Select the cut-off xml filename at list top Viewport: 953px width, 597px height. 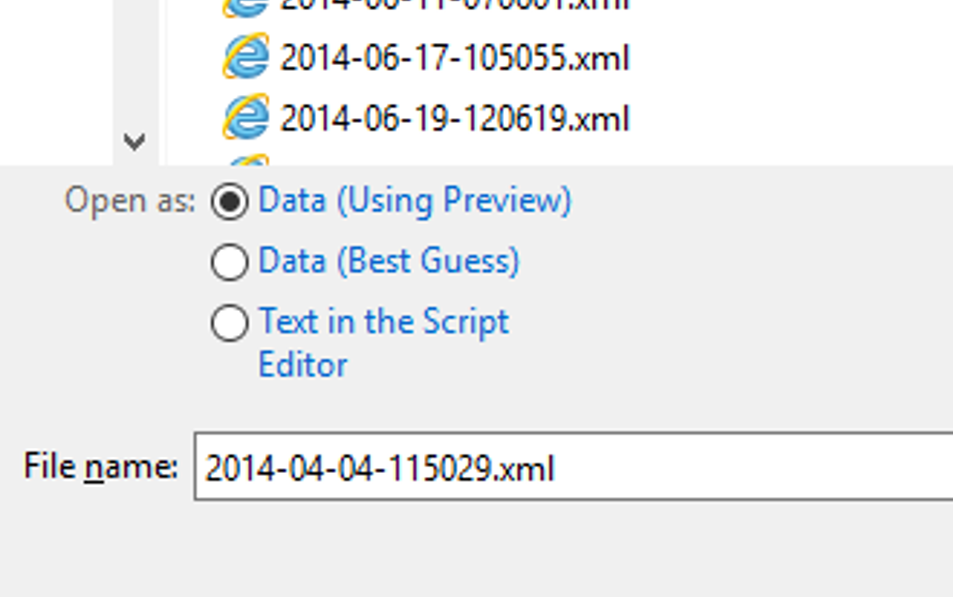pos(454,5)
